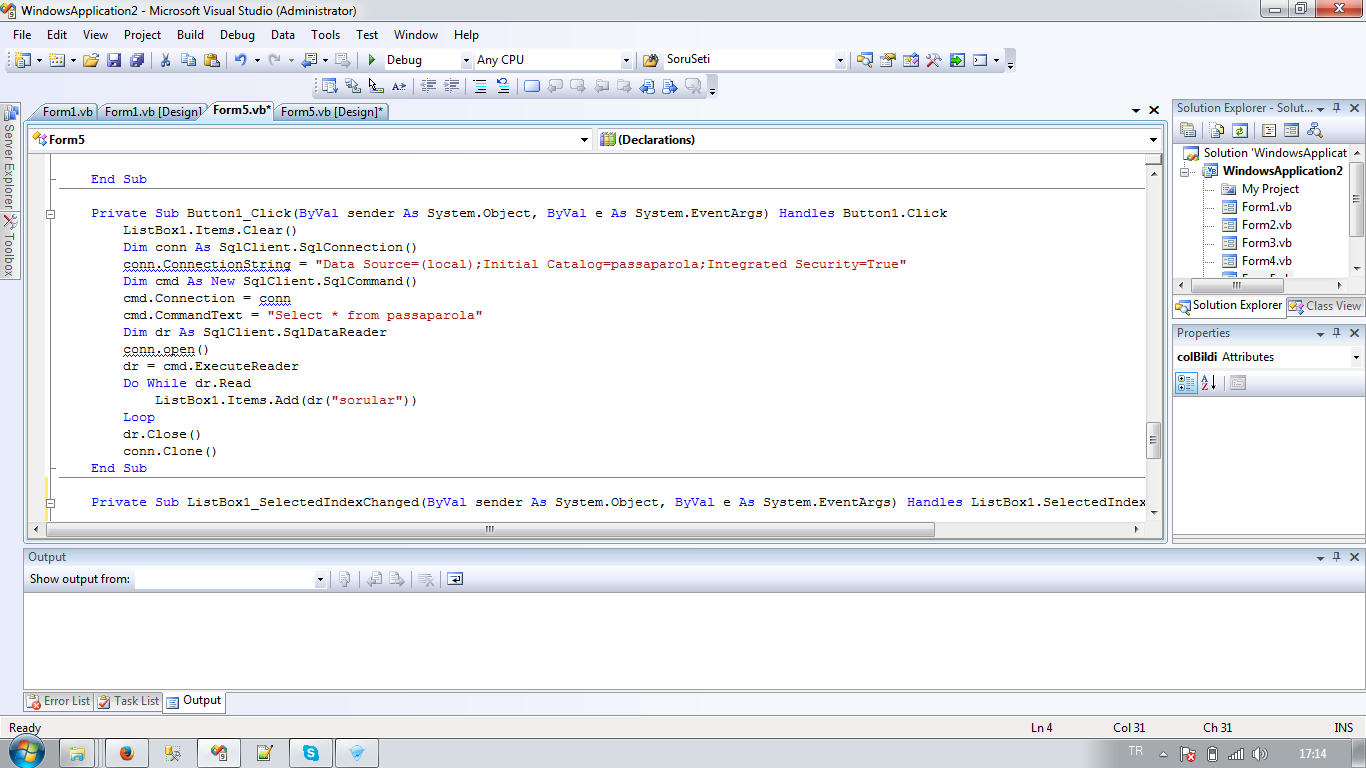Open the Build menu

[190, 34]
